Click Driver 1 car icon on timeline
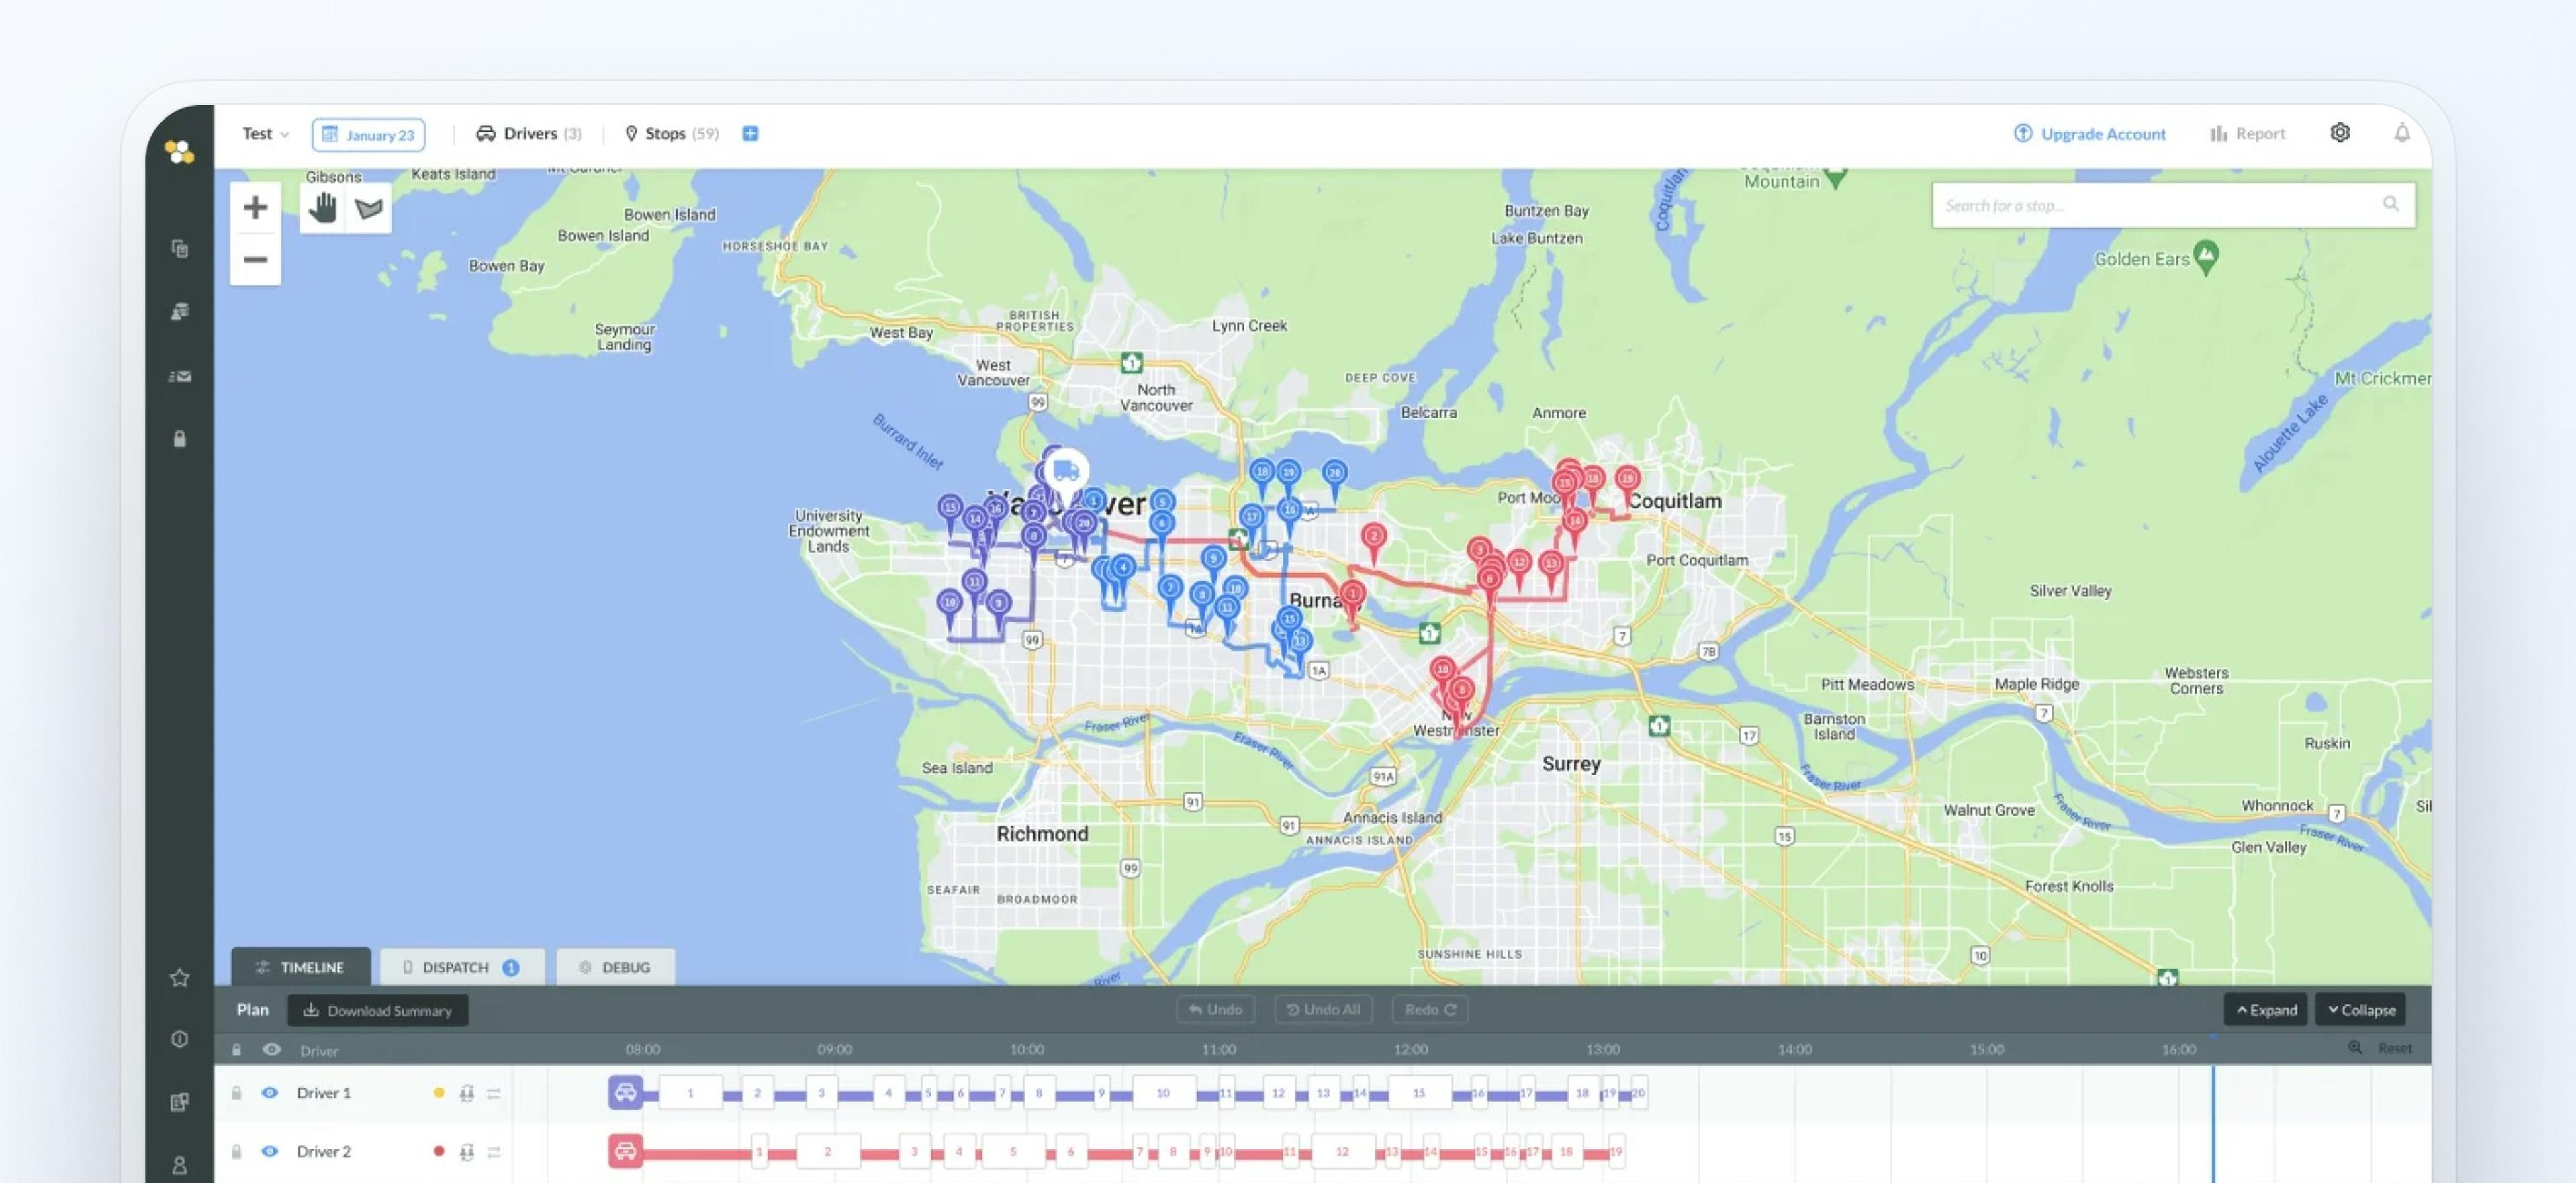Screen dimensions: 2576x1183 point(626,1093)
